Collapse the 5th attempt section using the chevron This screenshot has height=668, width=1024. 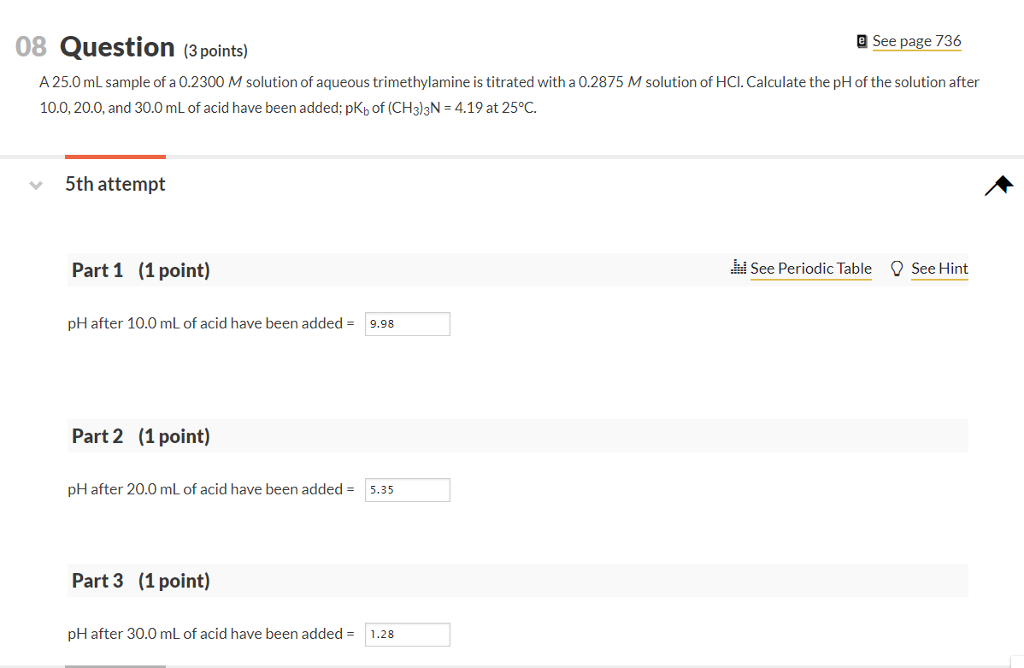(x=35, y=185)
